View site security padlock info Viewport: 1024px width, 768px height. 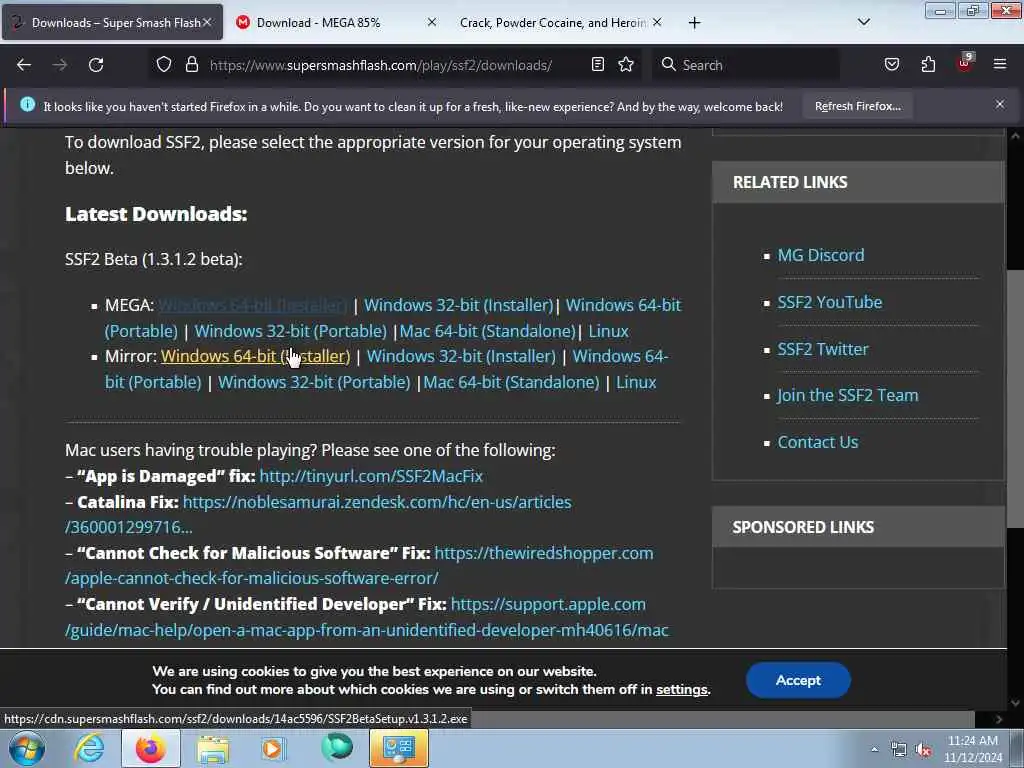point(191,65)
